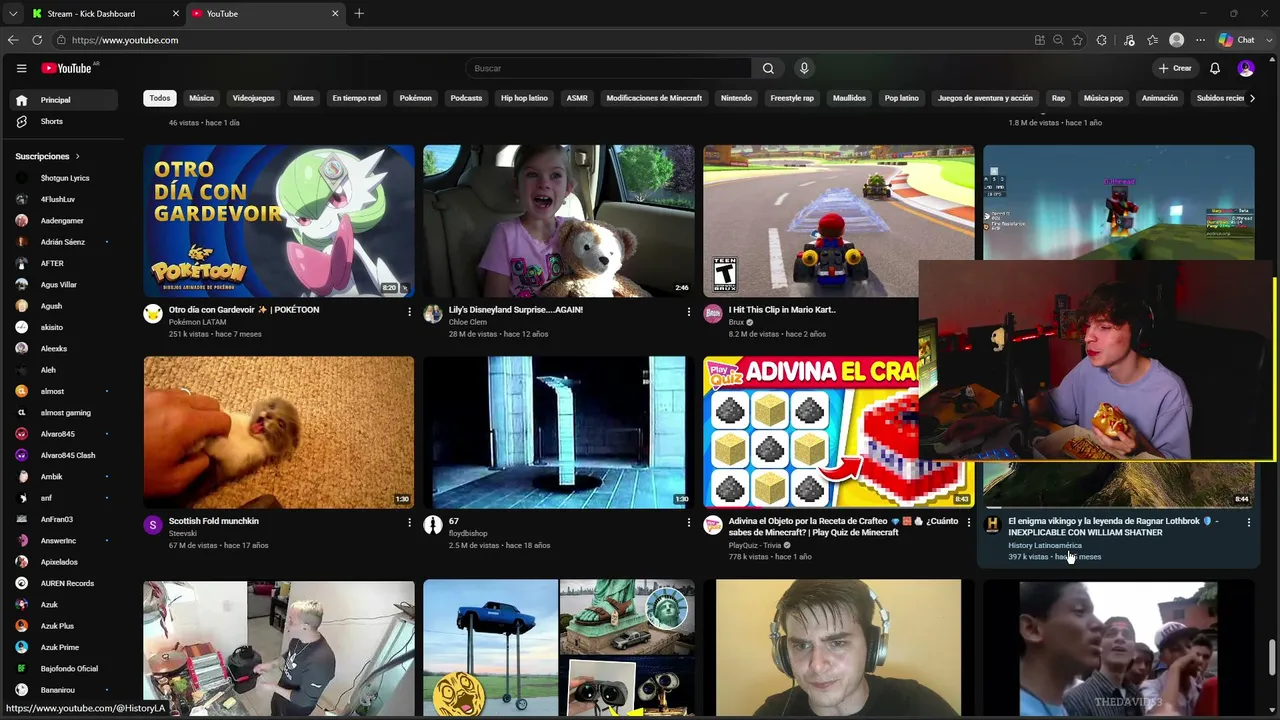Select the ASMR category chip

pyautogui.click(x=577, y=98)
